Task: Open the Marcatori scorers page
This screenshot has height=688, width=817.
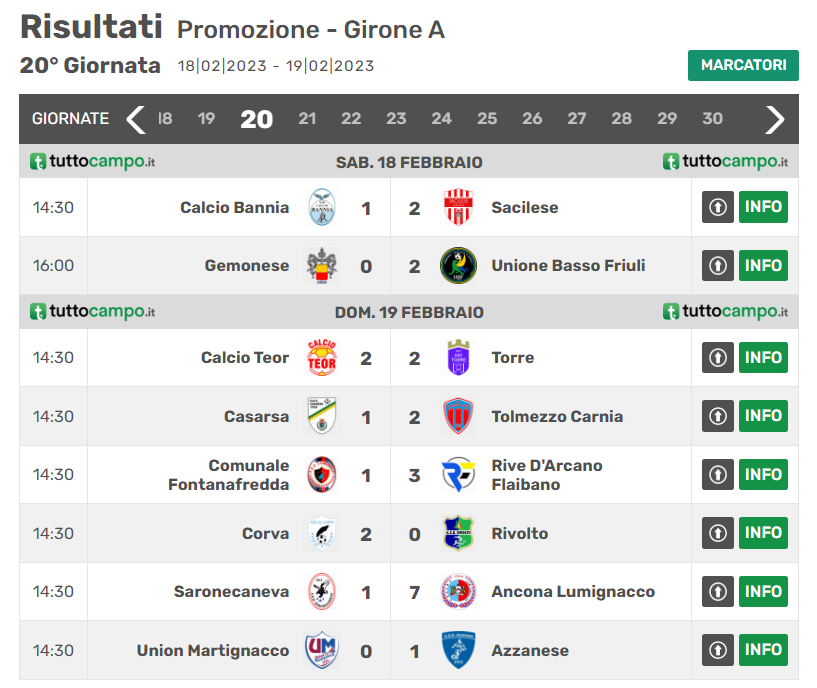Action: 743,65
